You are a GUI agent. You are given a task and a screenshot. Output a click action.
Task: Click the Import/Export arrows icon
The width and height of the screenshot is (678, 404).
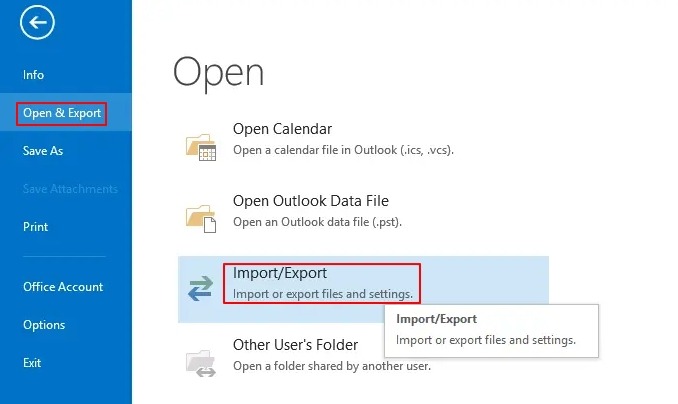pyautogui.click(x=201, y=289)
